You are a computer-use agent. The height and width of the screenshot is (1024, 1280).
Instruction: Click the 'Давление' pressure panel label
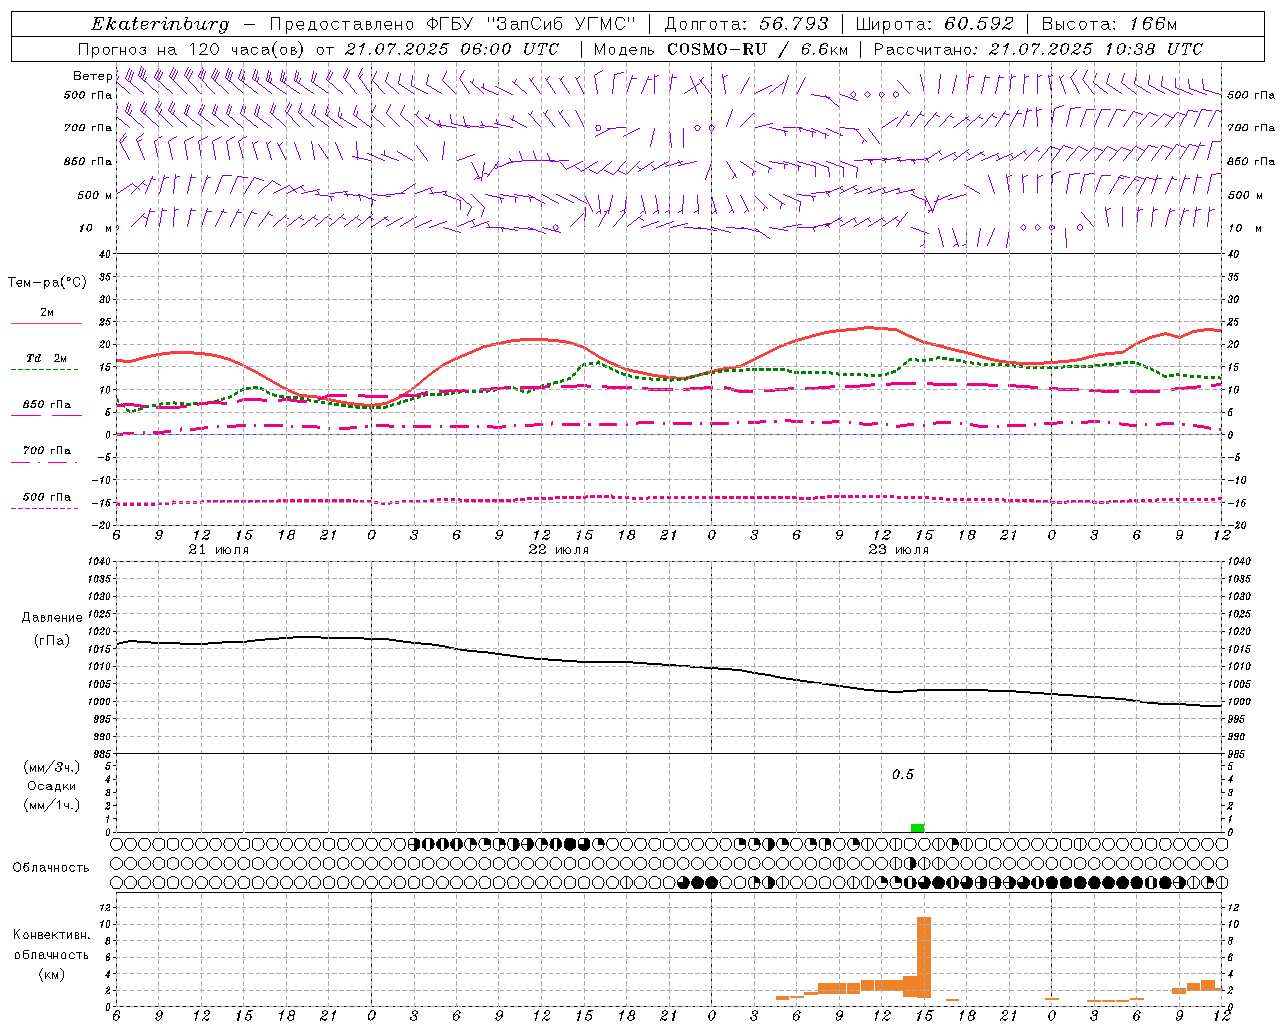click(52, 618)
